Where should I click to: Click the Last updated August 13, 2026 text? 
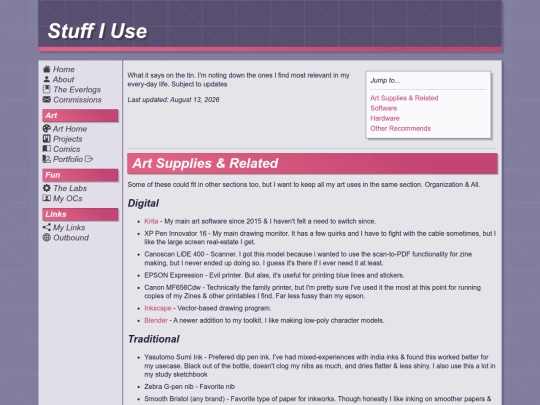pyautogui.click(x=173, y=100)
